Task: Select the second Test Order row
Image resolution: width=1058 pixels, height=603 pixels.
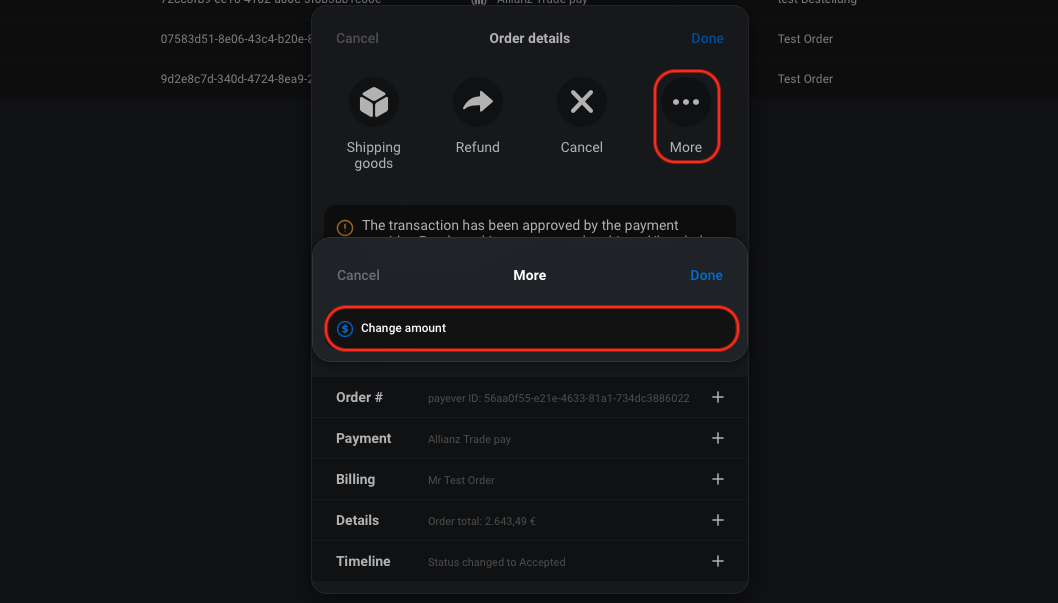Action: click(x=805, y=79)
